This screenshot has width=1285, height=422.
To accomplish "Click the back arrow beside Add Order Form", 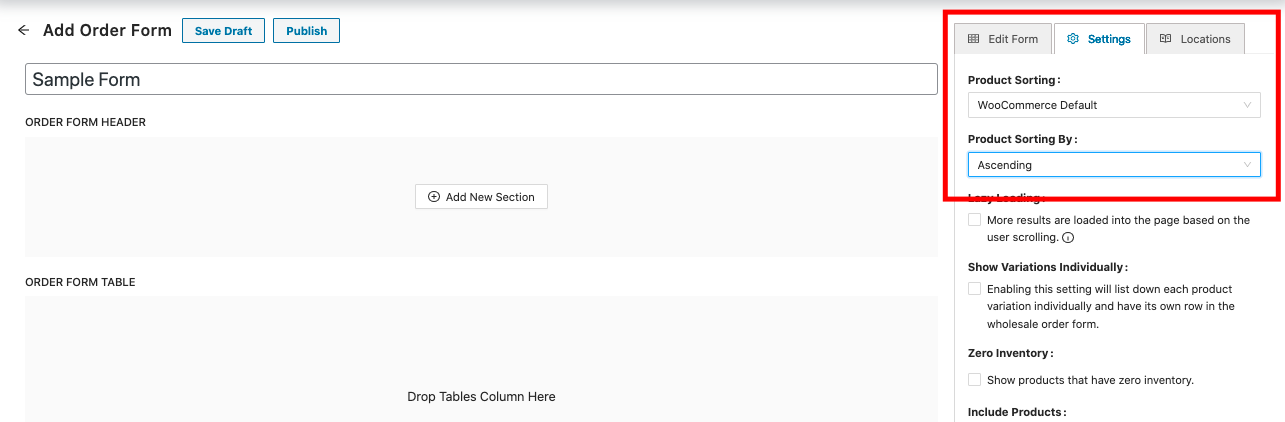I will coord(24,31).
